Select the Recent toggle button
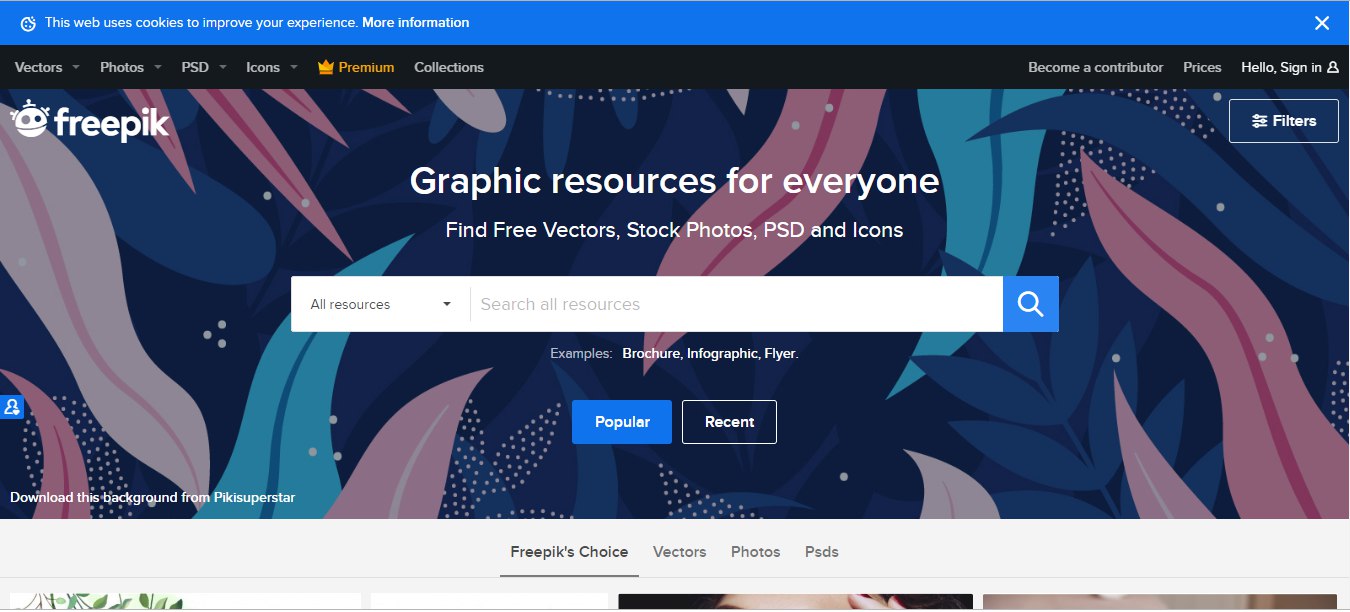Viewport: 1350px width, 612px height. tap(729, 422)
